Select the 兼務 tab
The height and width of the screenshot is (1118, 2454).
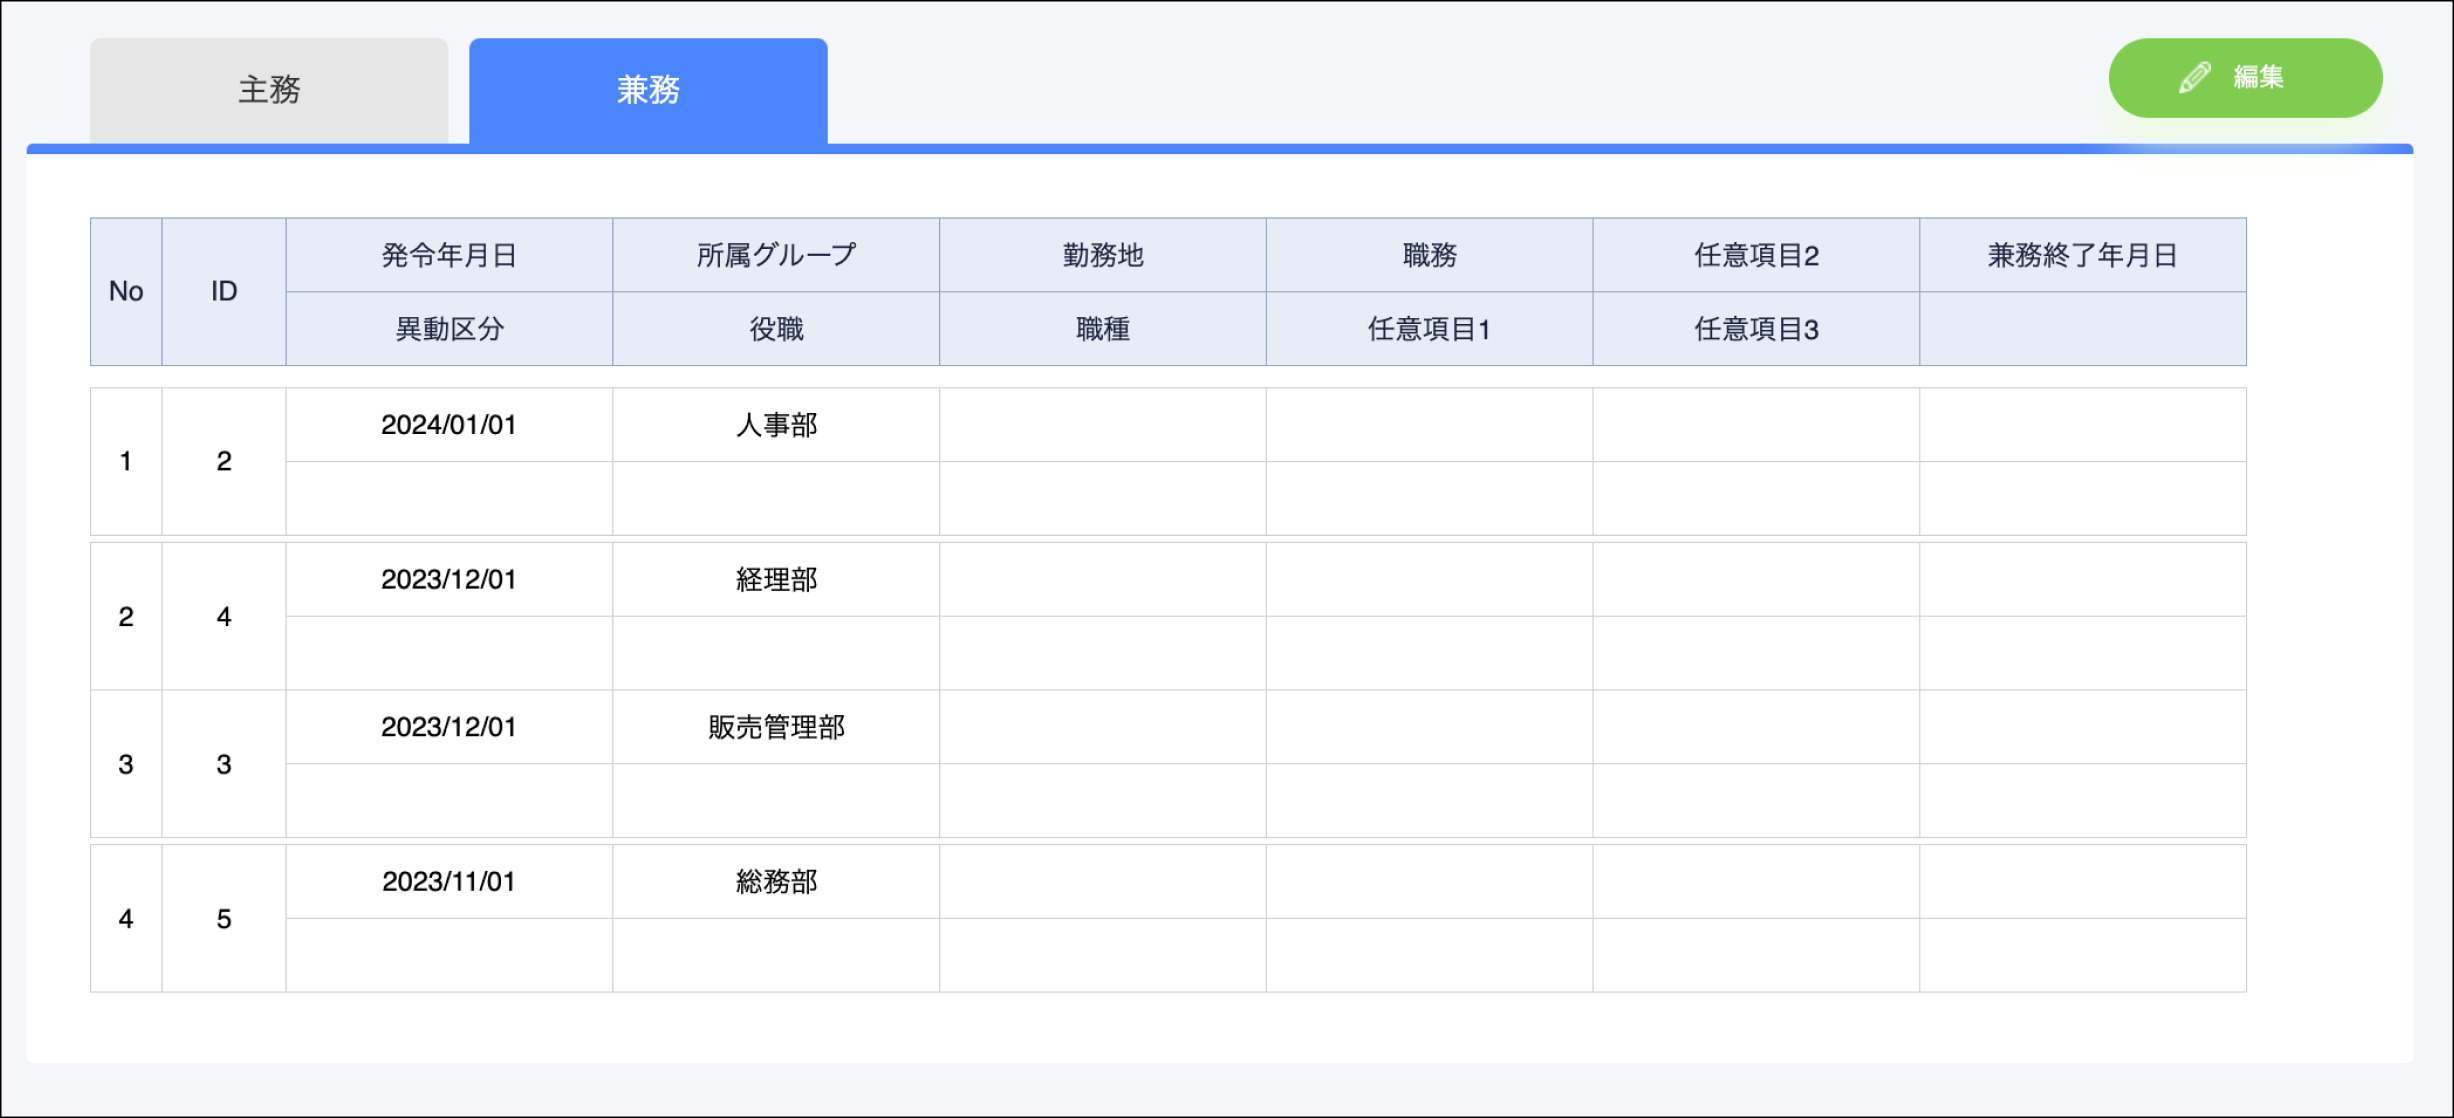pos(648,90)
